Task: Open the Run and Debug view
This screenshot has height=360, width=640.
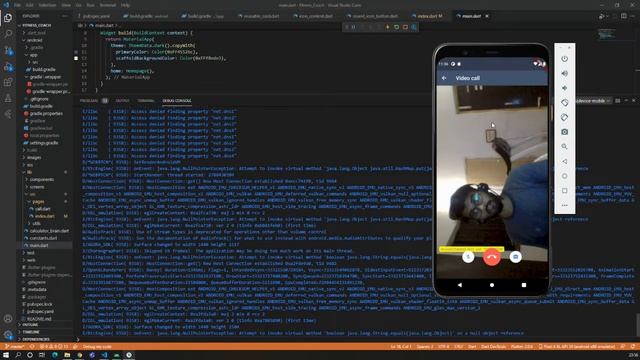Action: click(x=8, y=66)
